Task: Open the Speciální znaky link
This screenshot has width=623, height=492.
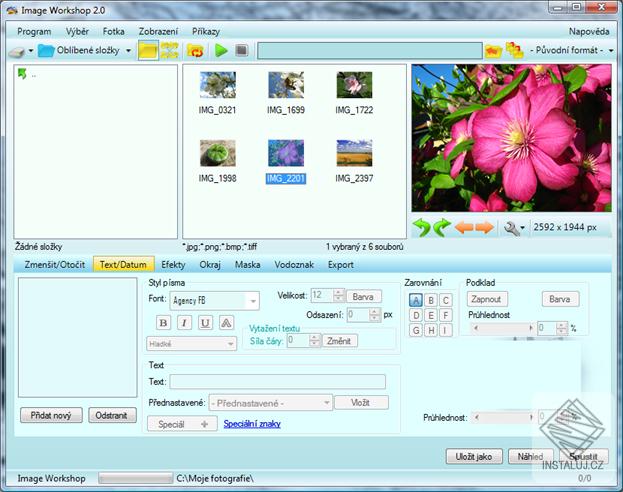Action: coord(251,424)
